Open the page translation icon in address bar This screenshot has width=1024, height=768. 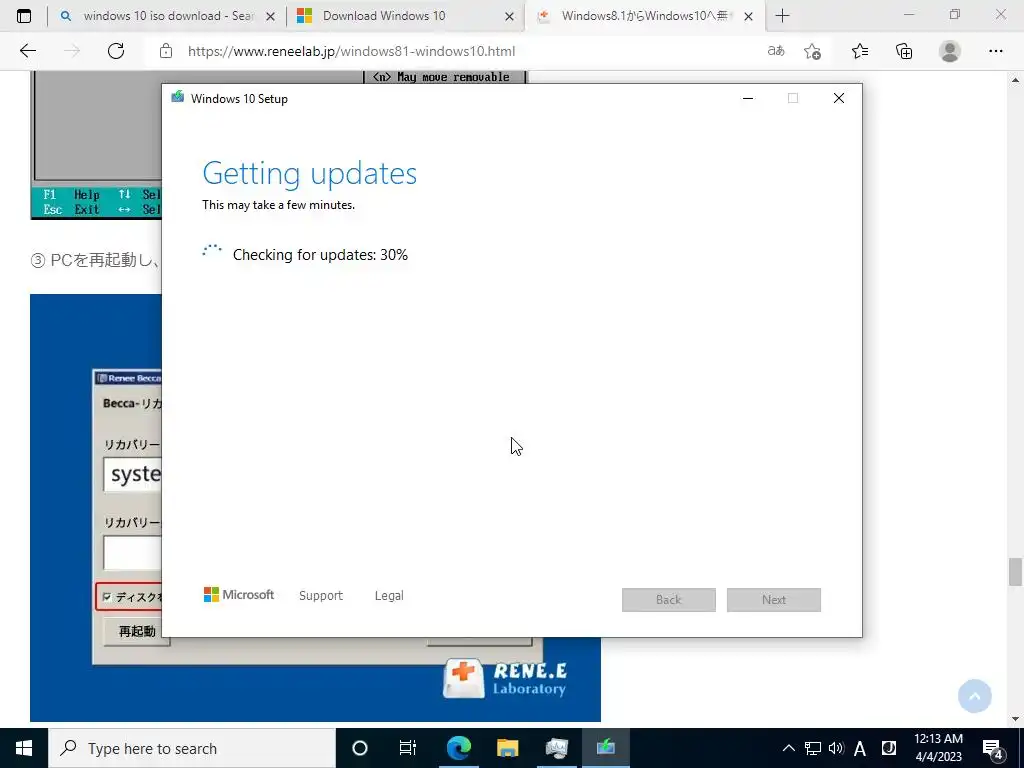tap(776, 51)
